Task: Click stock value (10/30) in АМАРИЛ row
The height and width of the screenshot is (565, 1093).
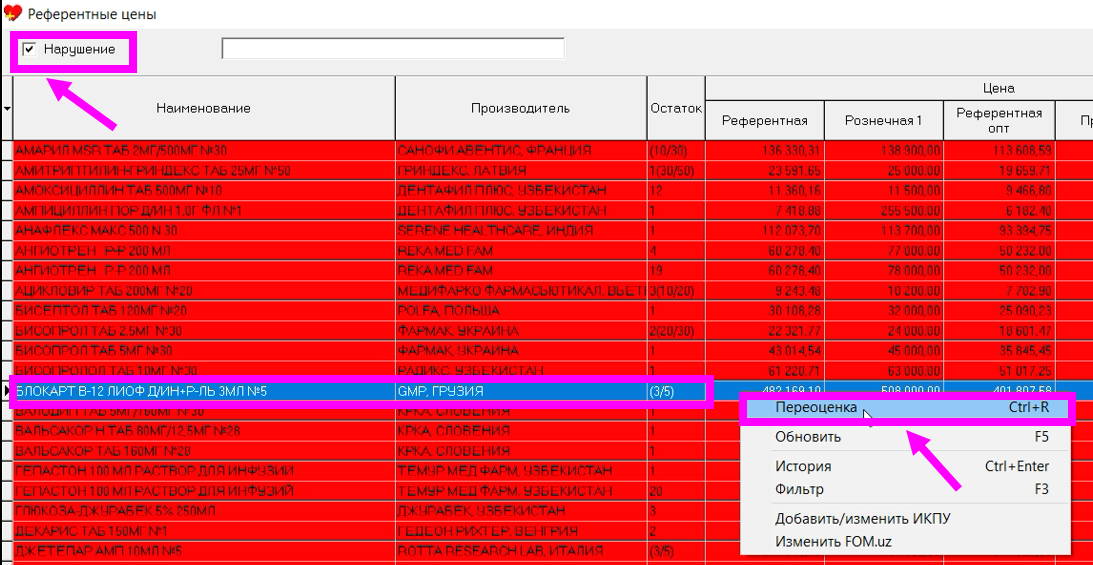Action: [x=676, y=150]
